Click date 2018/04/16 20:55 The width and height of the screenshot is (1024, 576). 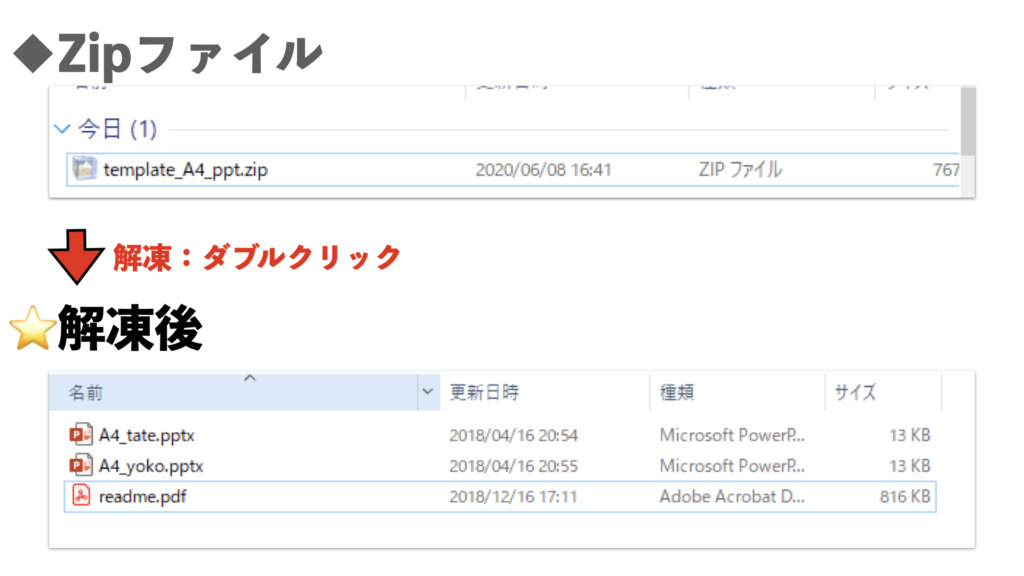coord(513,466)
